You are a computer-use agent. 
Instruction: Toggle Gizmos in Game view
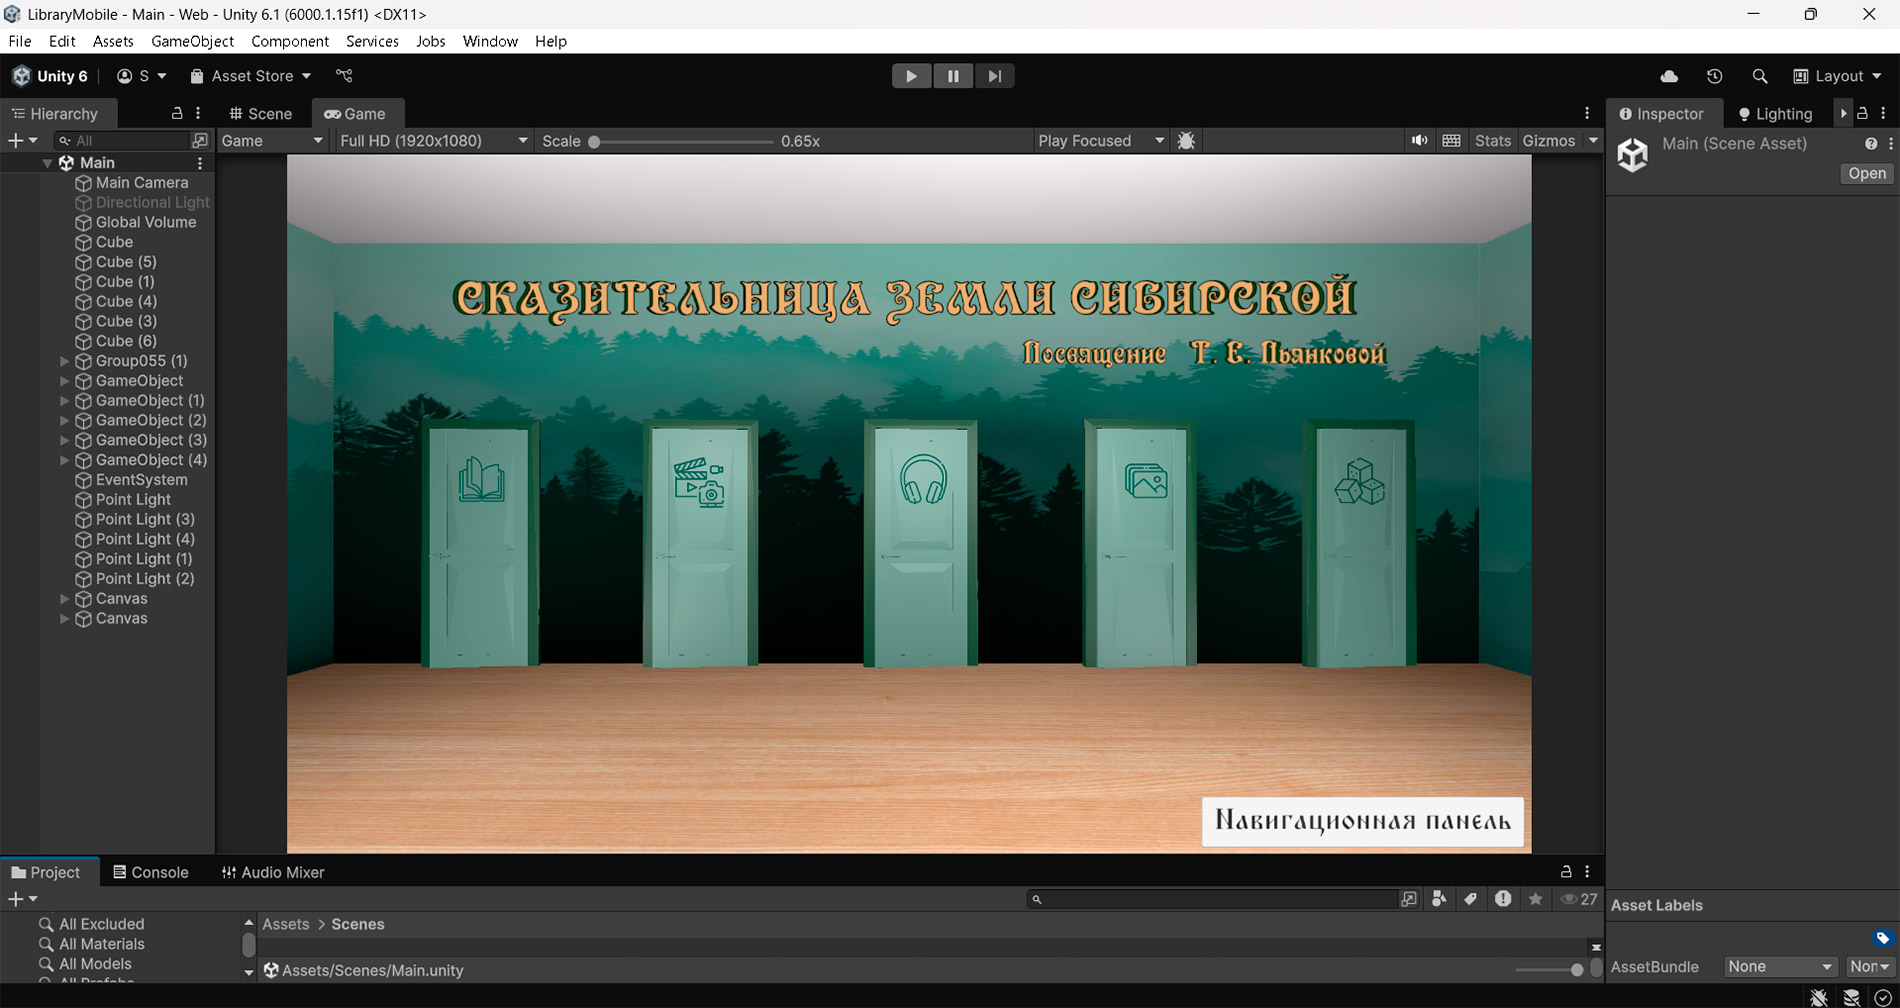click(1548, 141)
